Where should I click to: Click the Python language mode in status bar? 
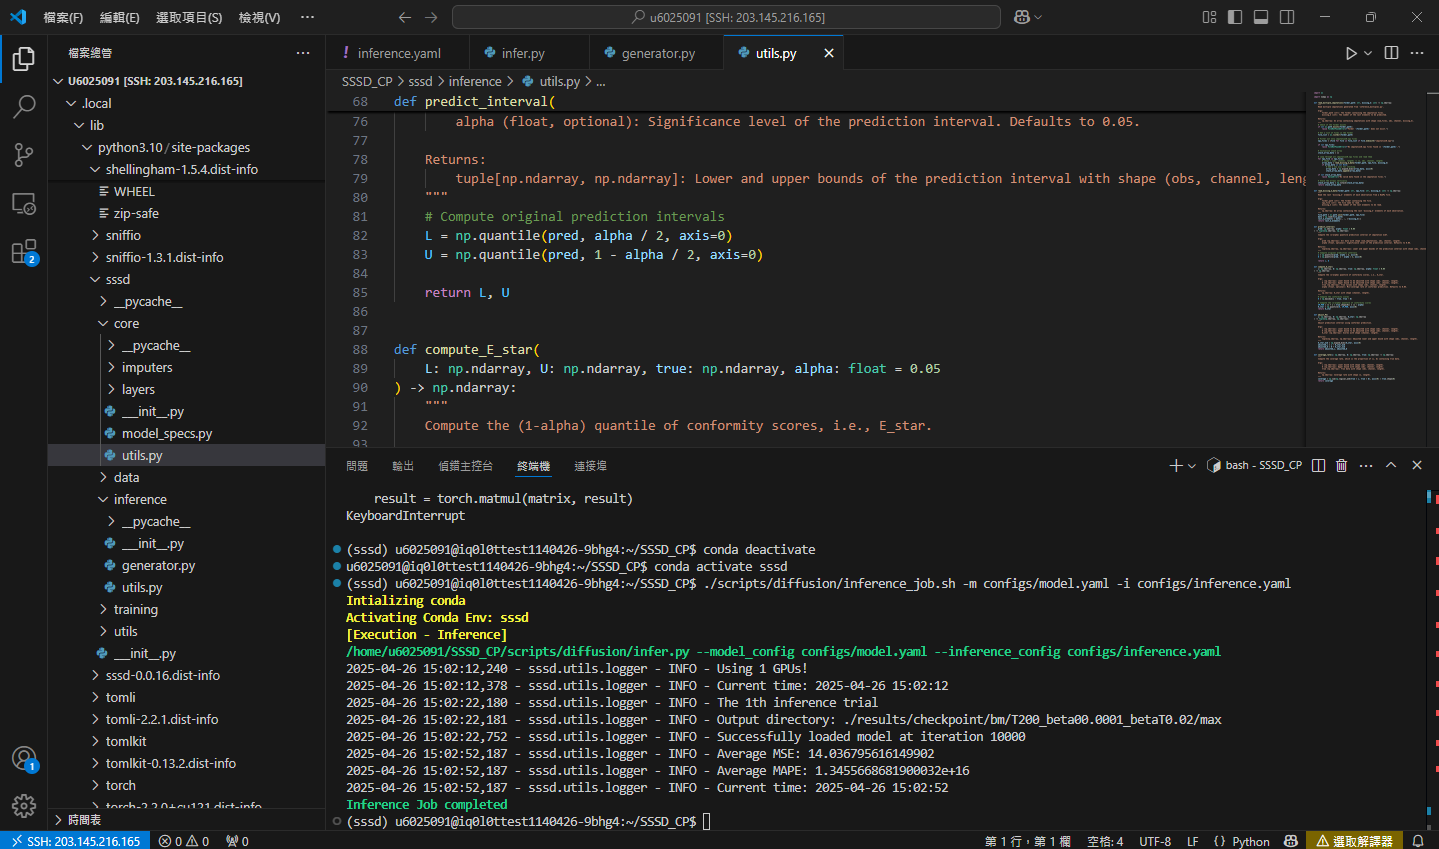pos(1250,841)
